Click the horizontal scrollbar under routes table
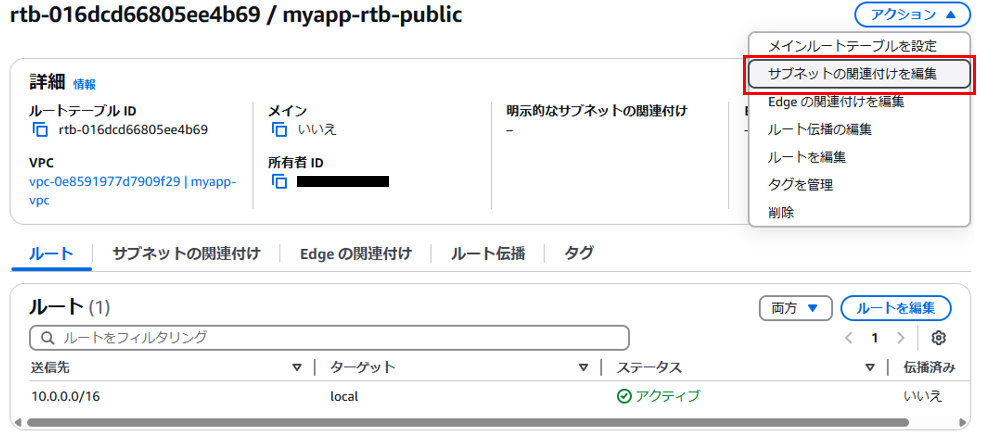 tap(467, 422)
